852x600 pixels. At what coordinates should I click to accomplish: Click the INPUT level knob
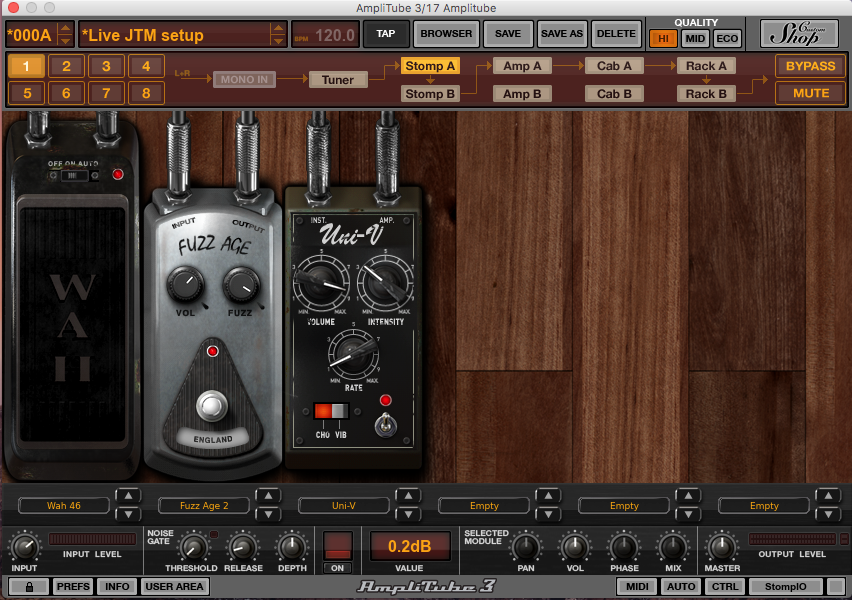[x=24, y=547]
